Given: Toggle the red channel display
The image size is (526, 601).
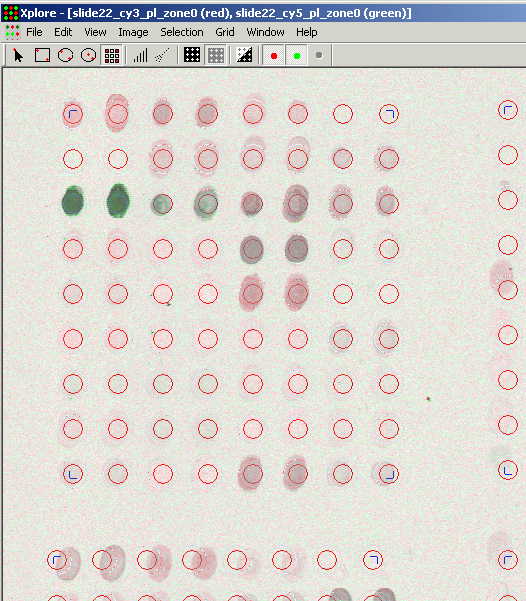Looking at the screenshot, I should click(x=274, y=56).
